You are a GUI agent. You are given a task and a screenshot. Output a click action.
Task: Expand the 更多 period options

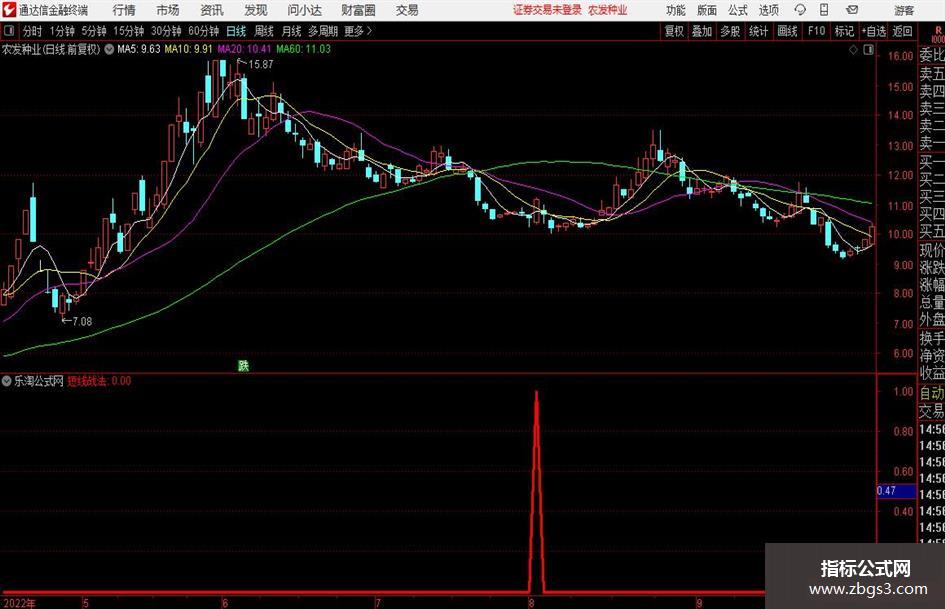pyautogui.click(x=358, y=31)
